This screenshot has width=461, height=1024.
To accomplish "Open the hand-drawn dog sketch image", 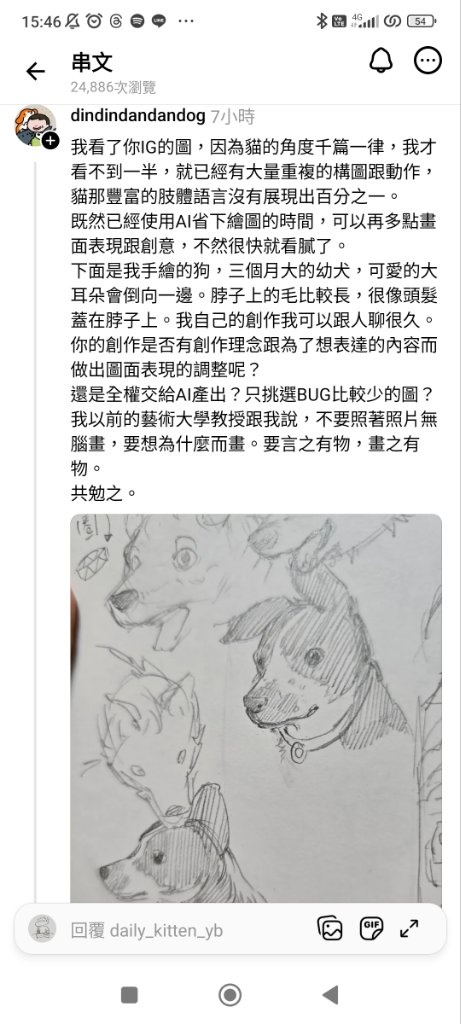I will [256, 709].
